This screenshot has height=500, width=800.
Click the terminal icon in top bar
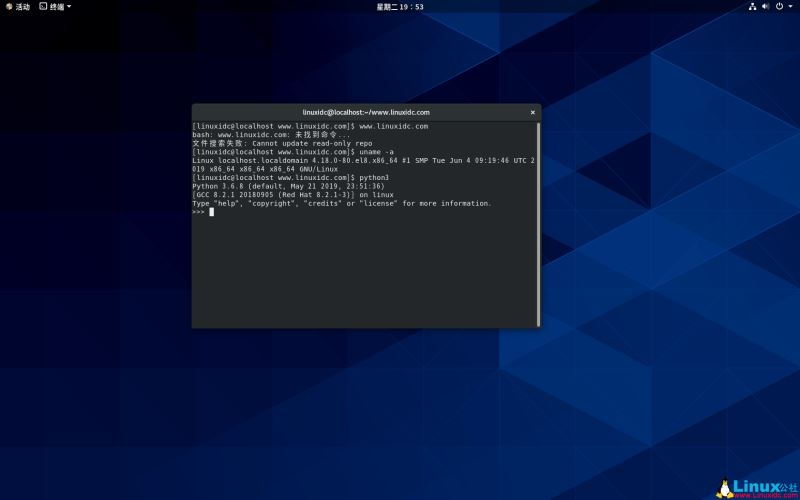43,6
